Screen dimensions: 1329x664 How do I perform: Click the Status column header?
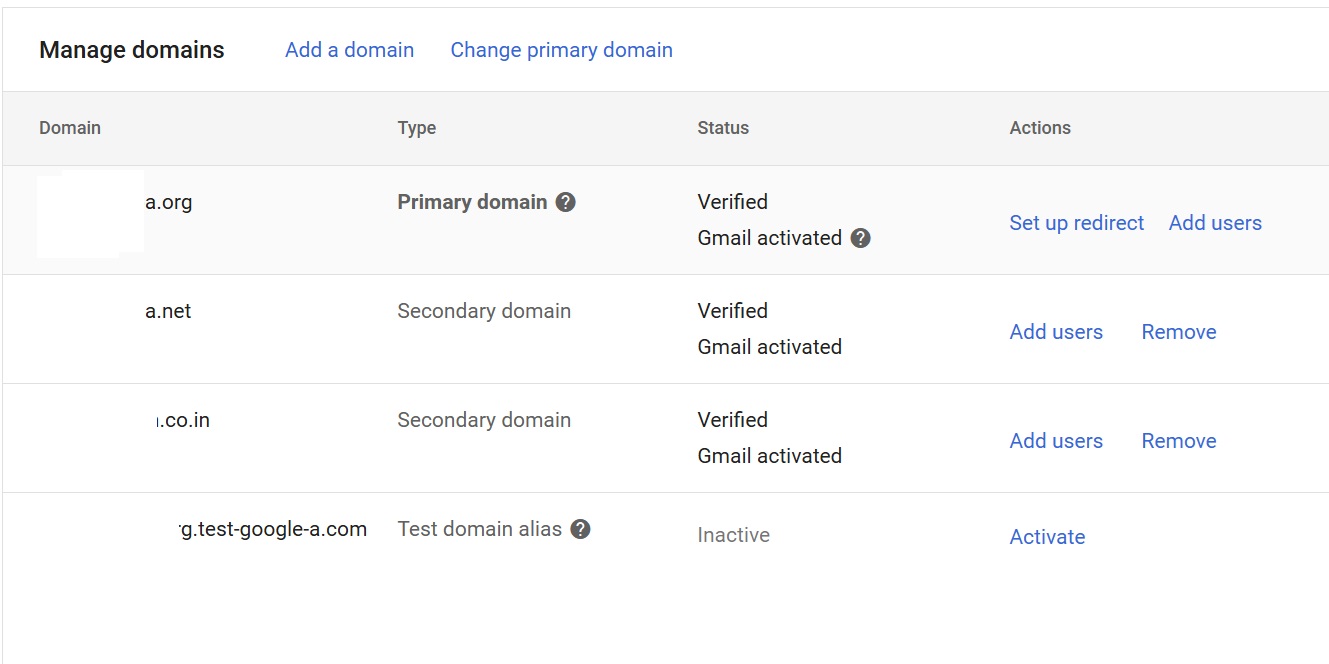point(722,128)
